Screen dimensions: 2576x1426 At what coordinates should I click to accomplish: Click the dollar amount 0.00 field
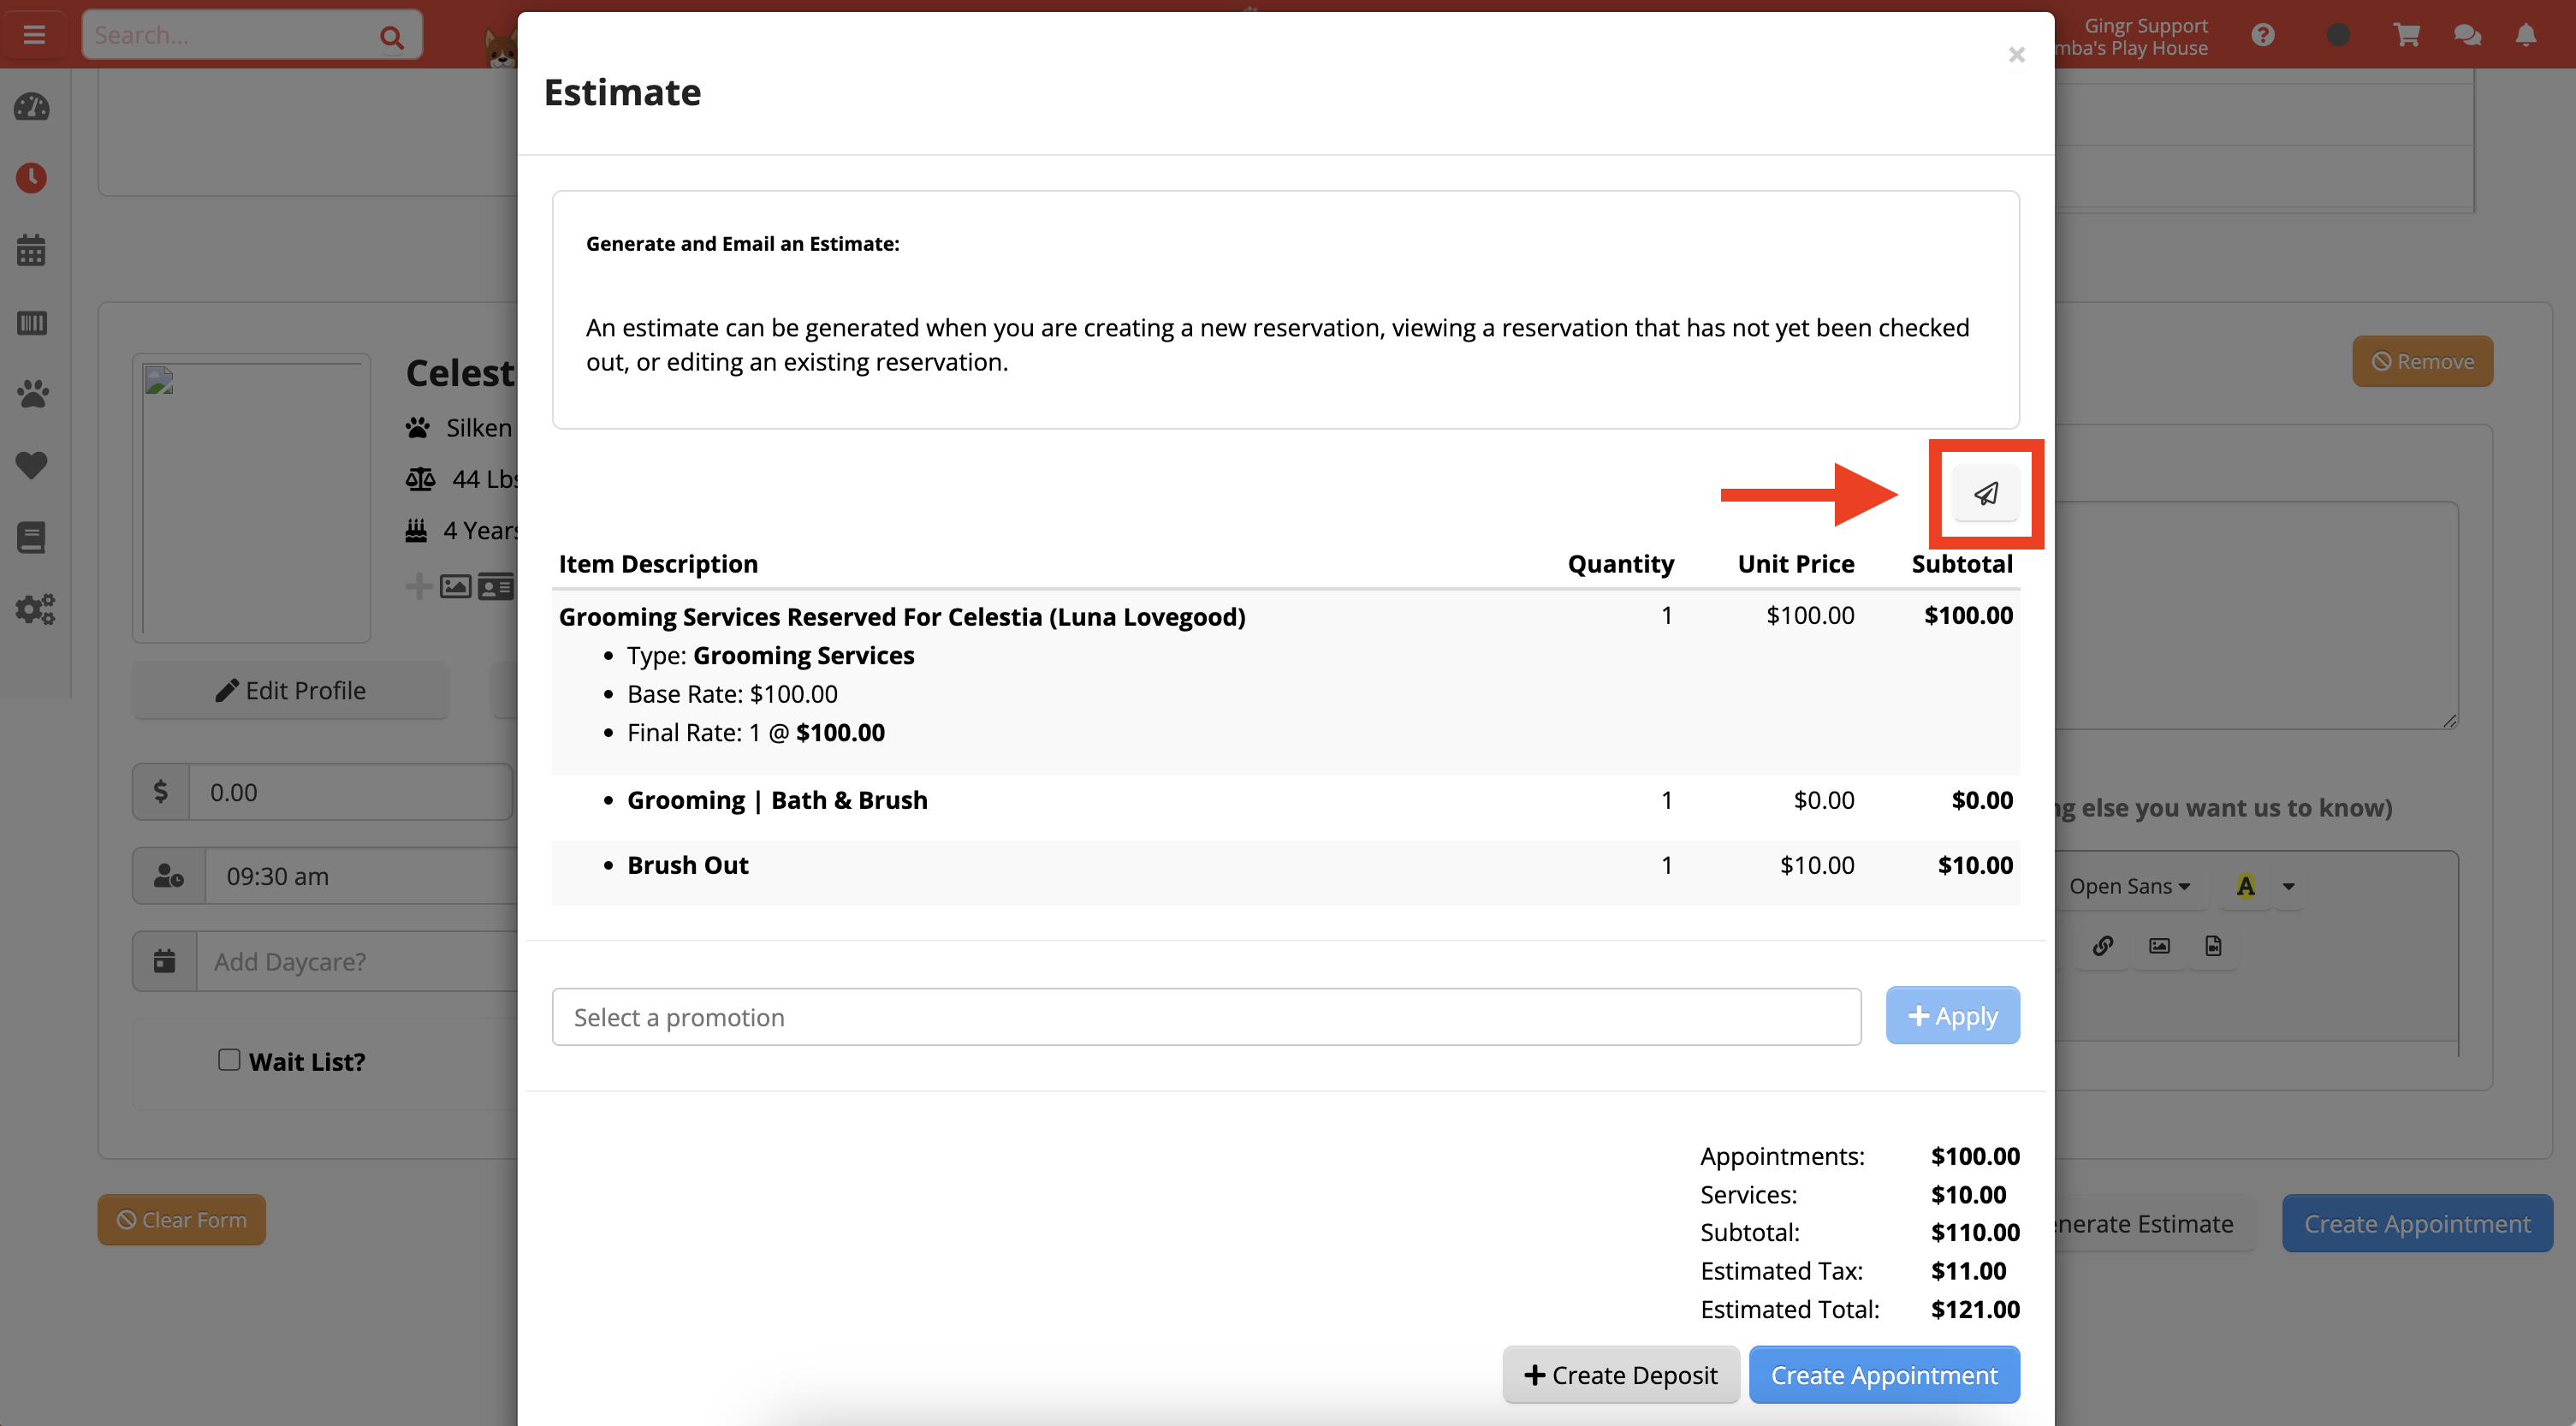[x=350, y=792]
